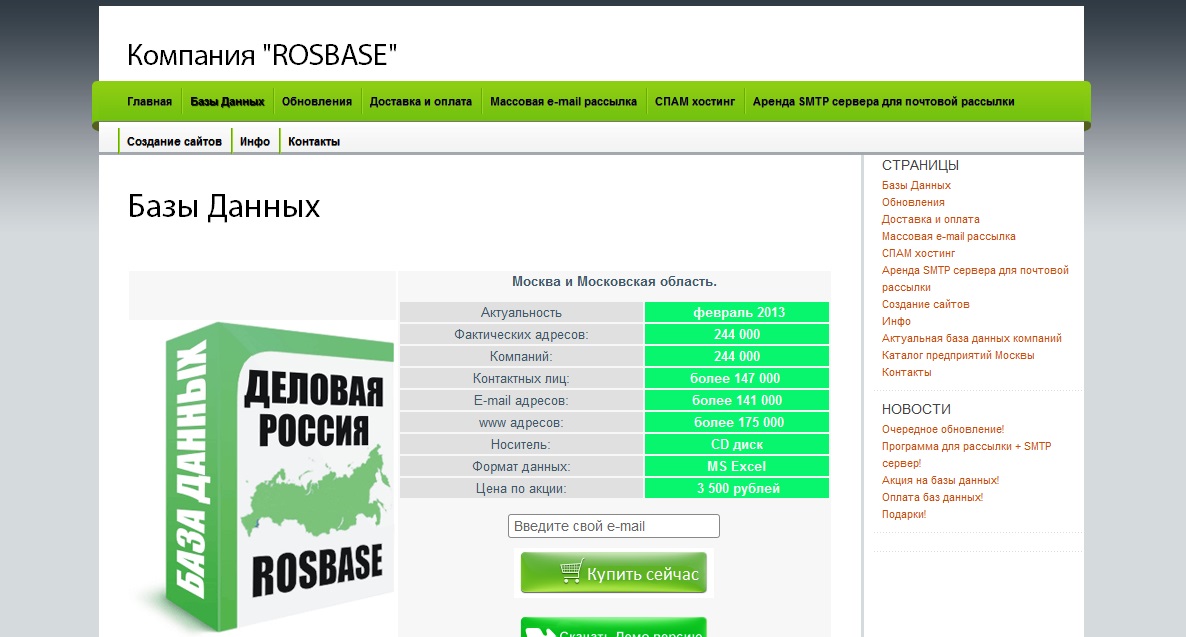Click the более 141 000 cell
This screenshot has height=637, width=1186.
[737, 400]
